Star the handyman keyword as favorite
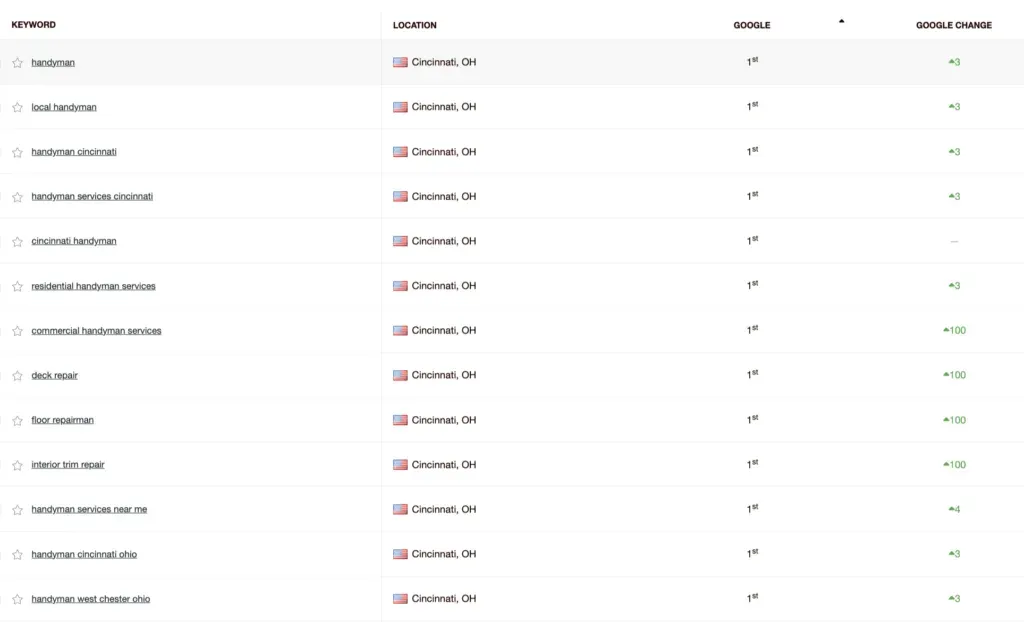Image resolution: width=1024 pixels, height=622 pixels. click(16, 61)
